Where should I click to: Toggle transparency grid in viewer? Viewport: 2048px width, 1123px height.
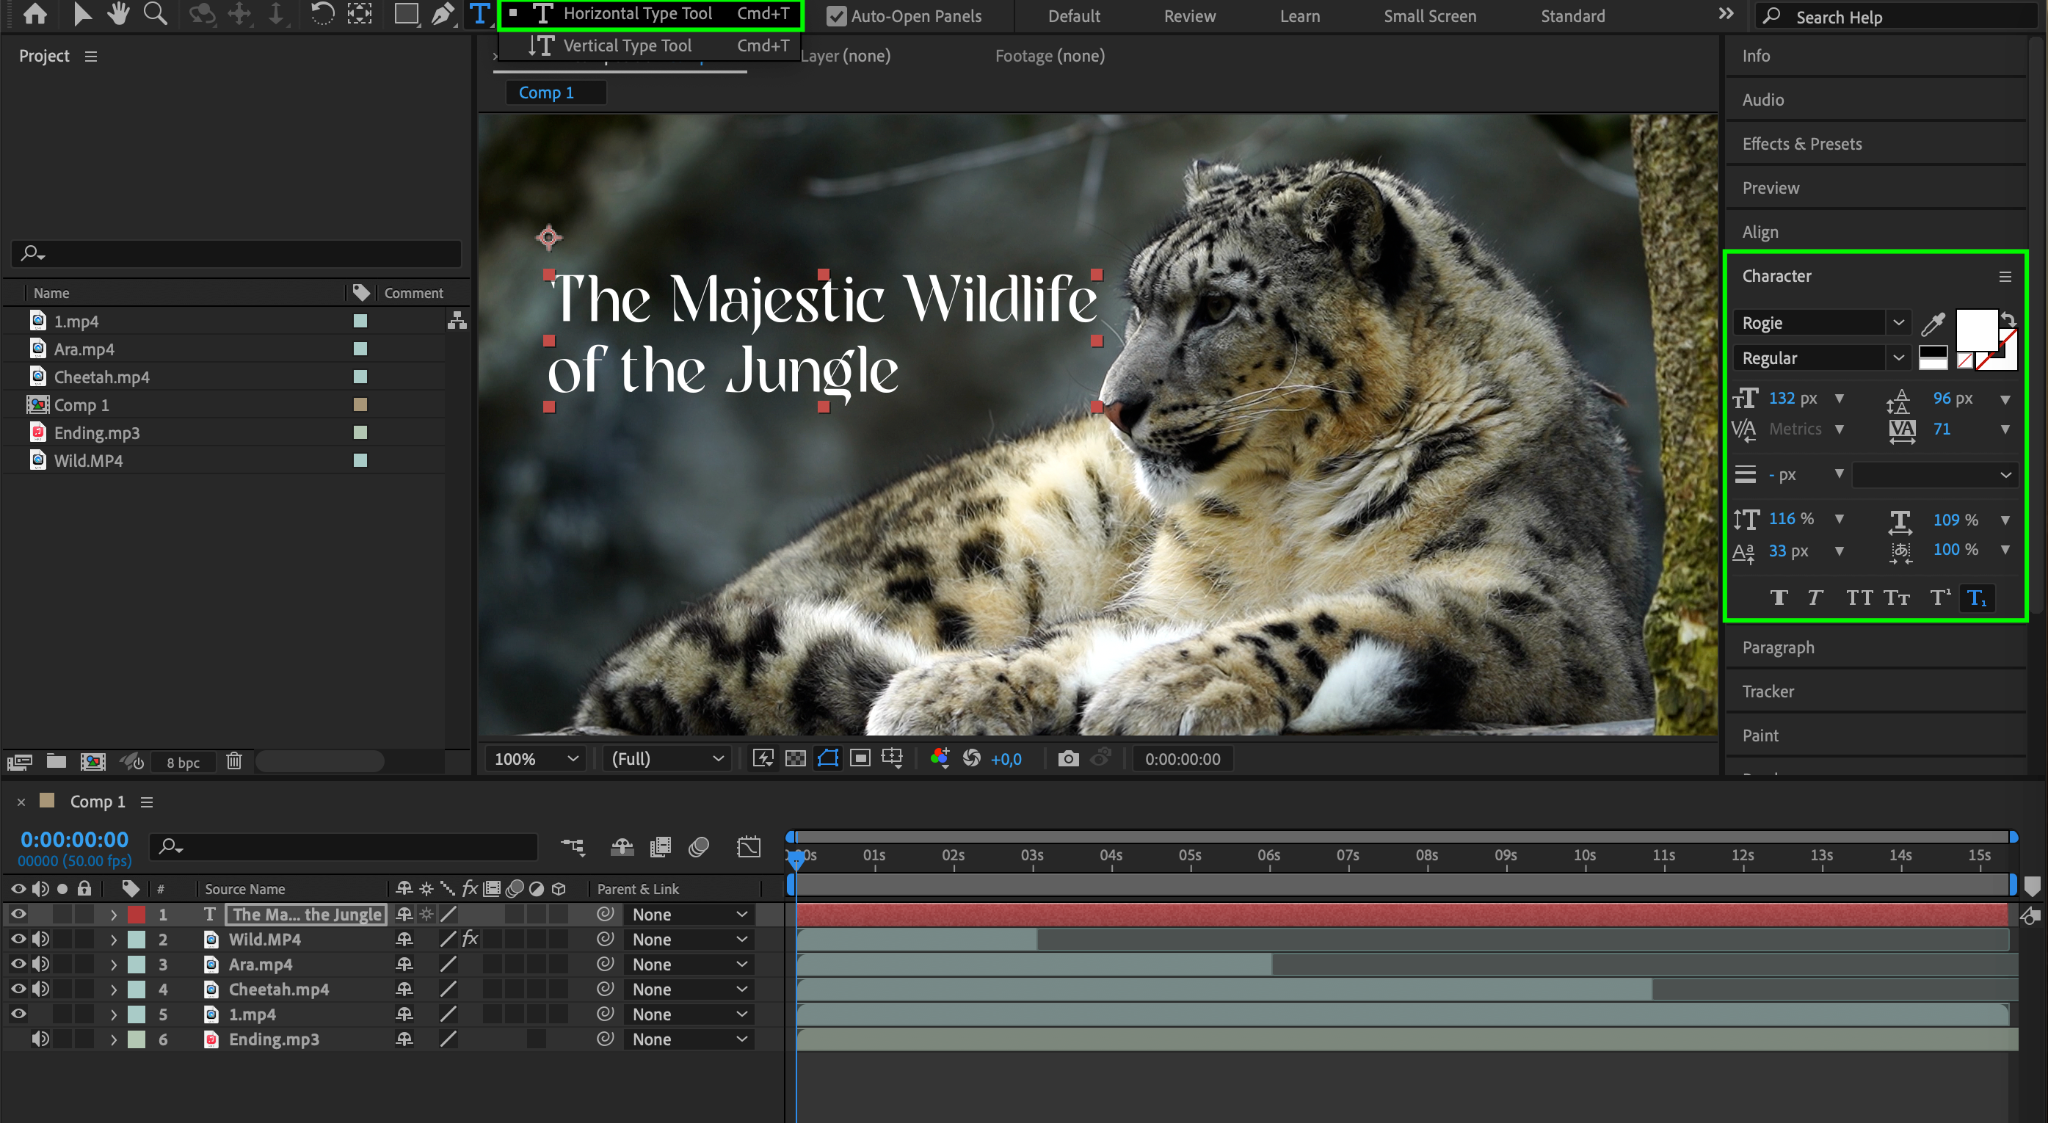tap(795, 759)
